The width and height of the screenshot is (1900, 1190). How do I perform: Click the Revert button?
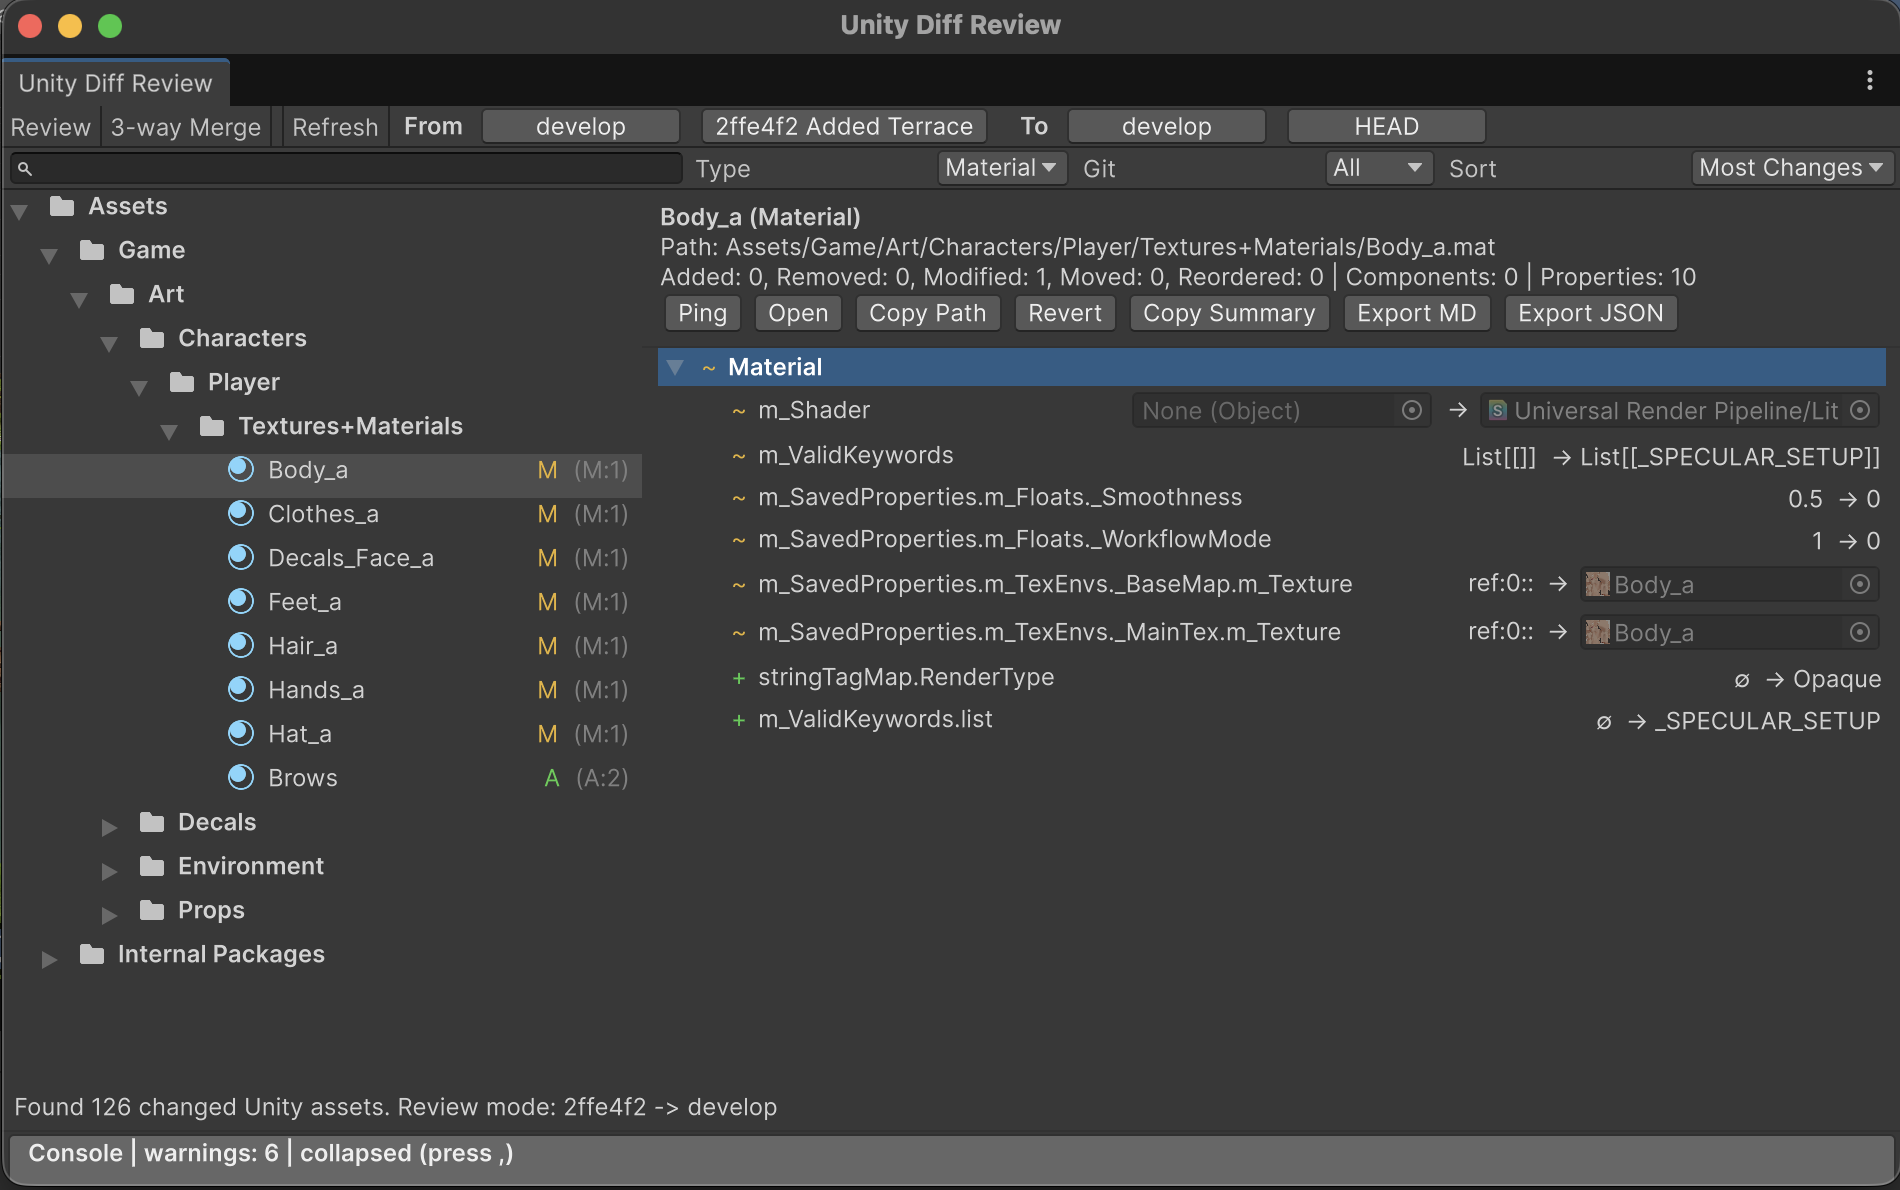1064,313
